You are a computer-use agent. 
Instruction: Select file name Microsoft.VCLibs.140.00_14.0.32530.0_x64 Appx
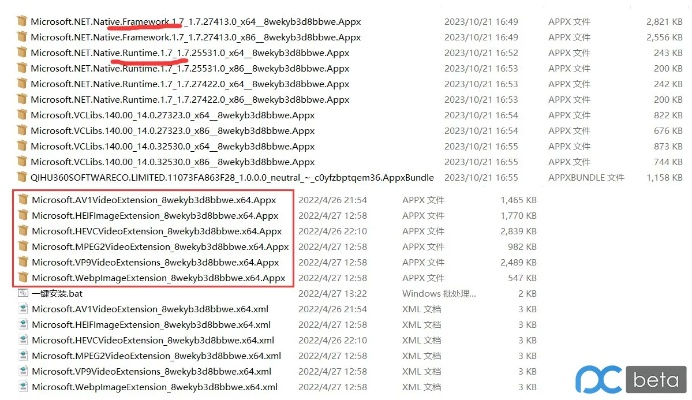173,146
